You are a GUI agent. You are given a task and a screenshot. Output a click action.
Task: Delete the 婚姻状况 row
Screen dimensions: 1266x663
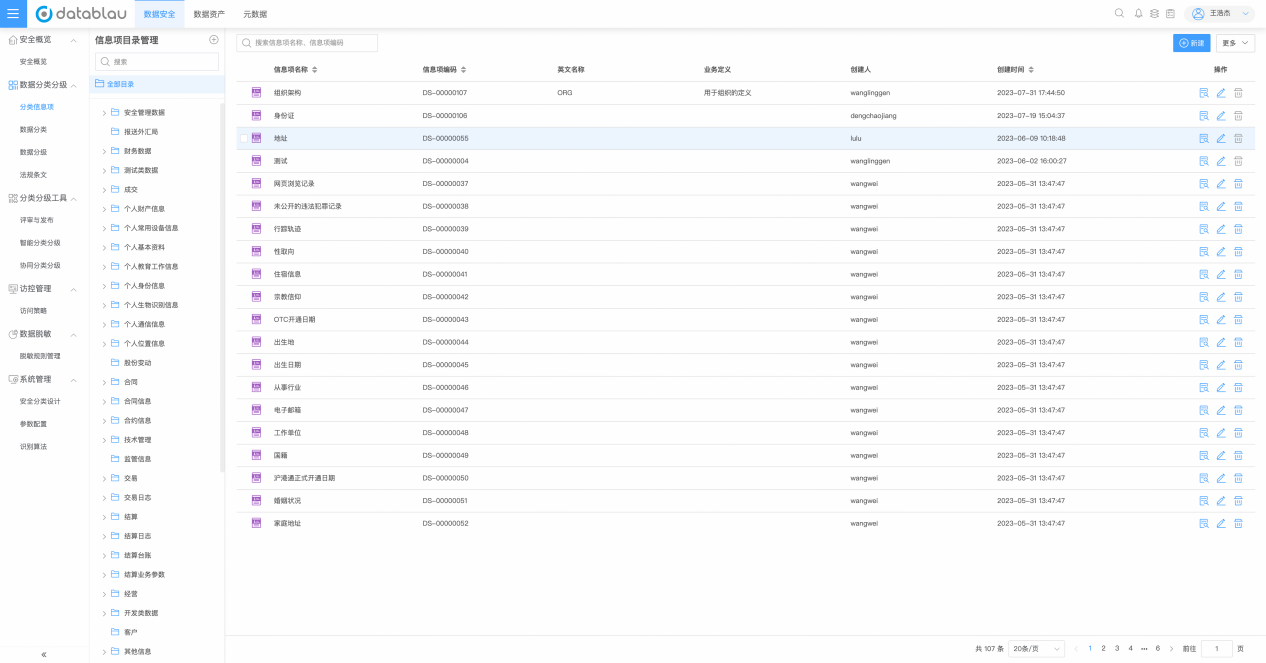tap(1238, 501)
